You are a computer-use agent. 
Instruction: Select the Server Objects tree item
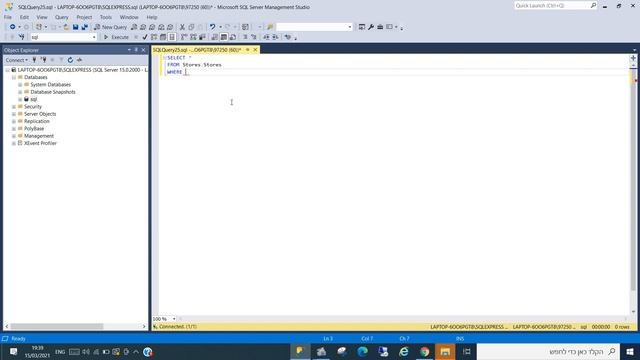[40, 114]
